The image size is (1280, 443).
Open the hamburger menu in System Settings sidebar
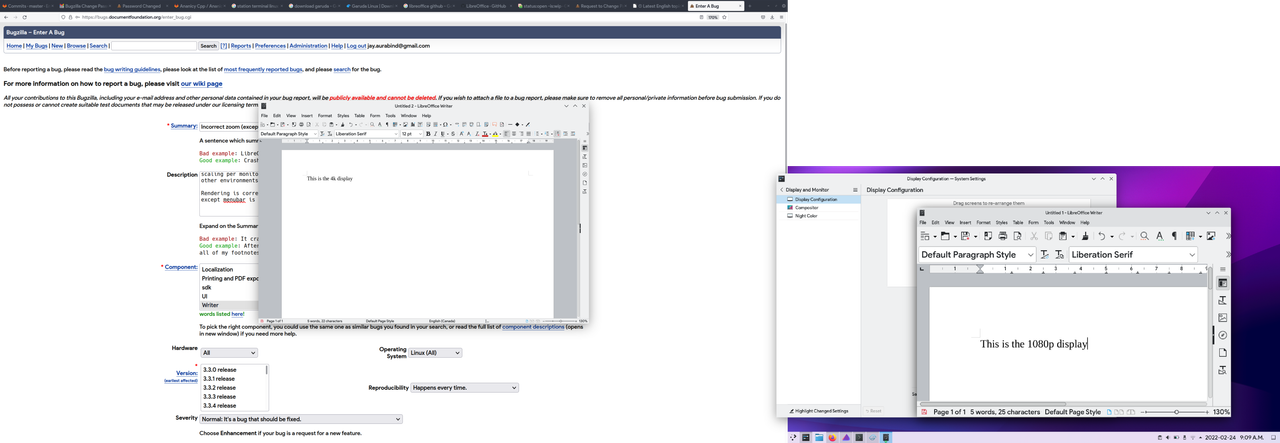point(855,190)
